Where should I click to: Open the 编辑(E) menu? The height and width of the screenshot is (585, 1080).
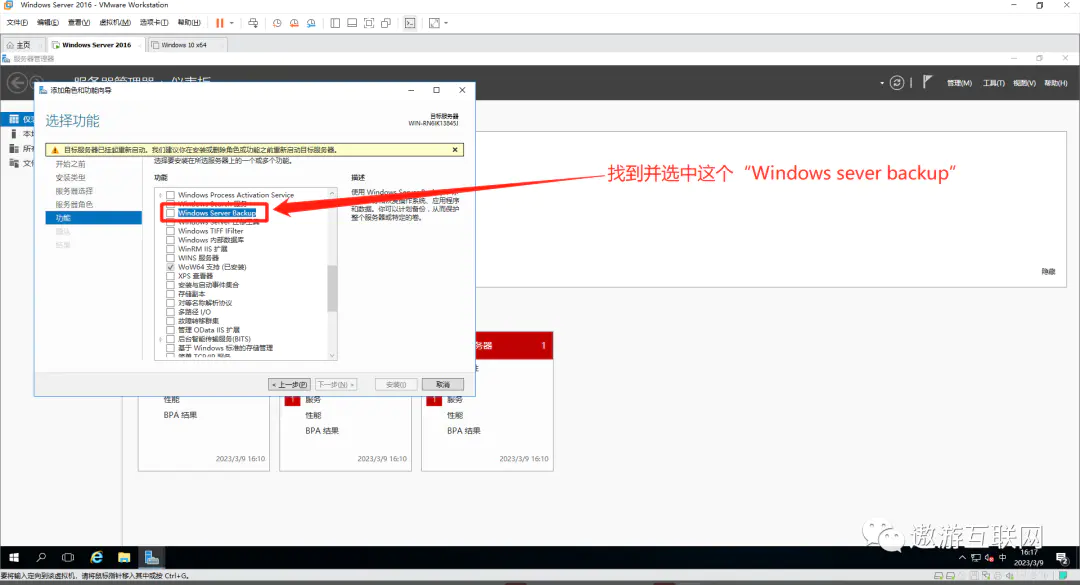click(x=48, y=23)
